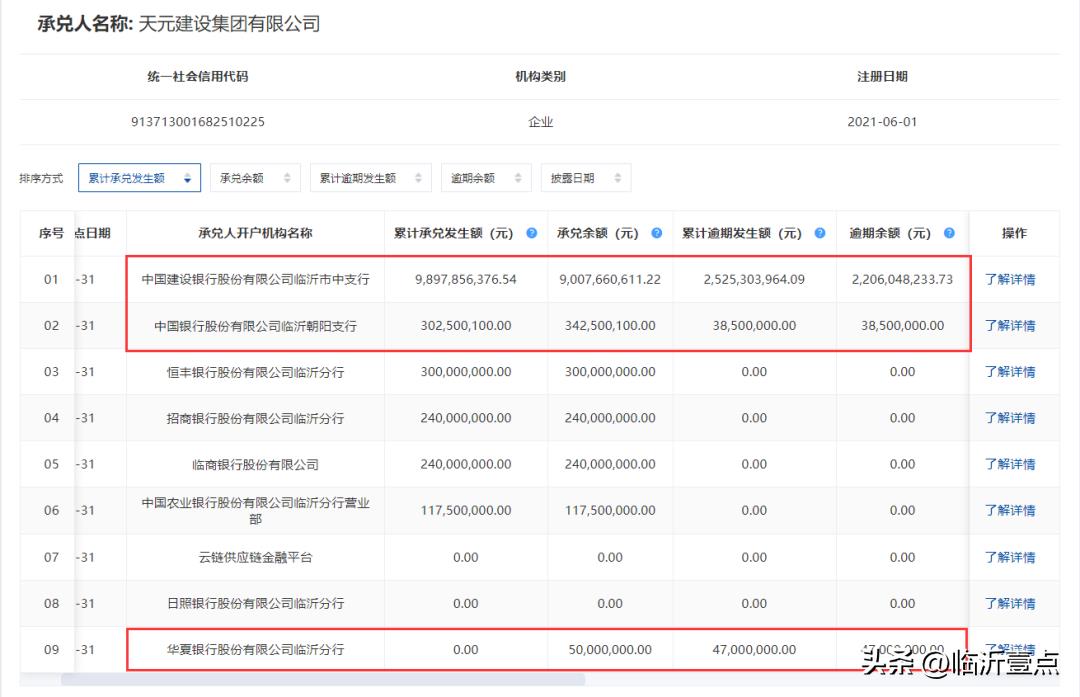Open 了解详情 for row 07 云链供应链金融平台
This screenshot has height=697, width=1080.
pyautogui.click(x=1010, y=556)
